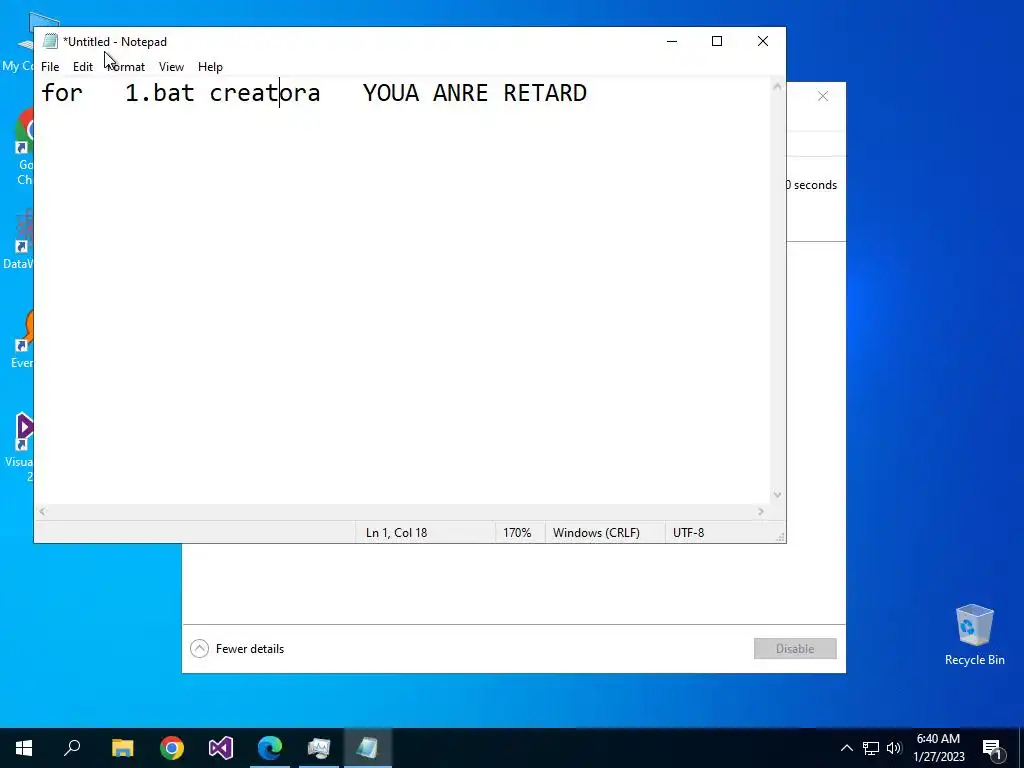Open the View menu in Notepad
1024x768 pixels.
click(x=171, y=67)
